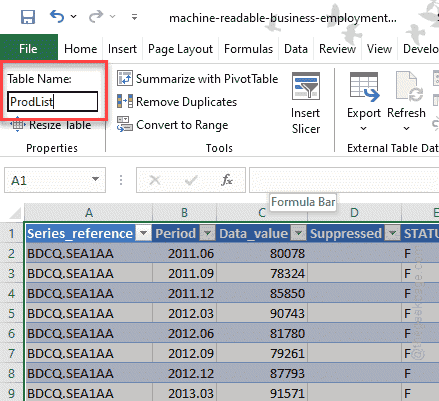The height and width of the screenshot is (401, 439).
Task: Click Convert to Range
Action: coord(173,125)
